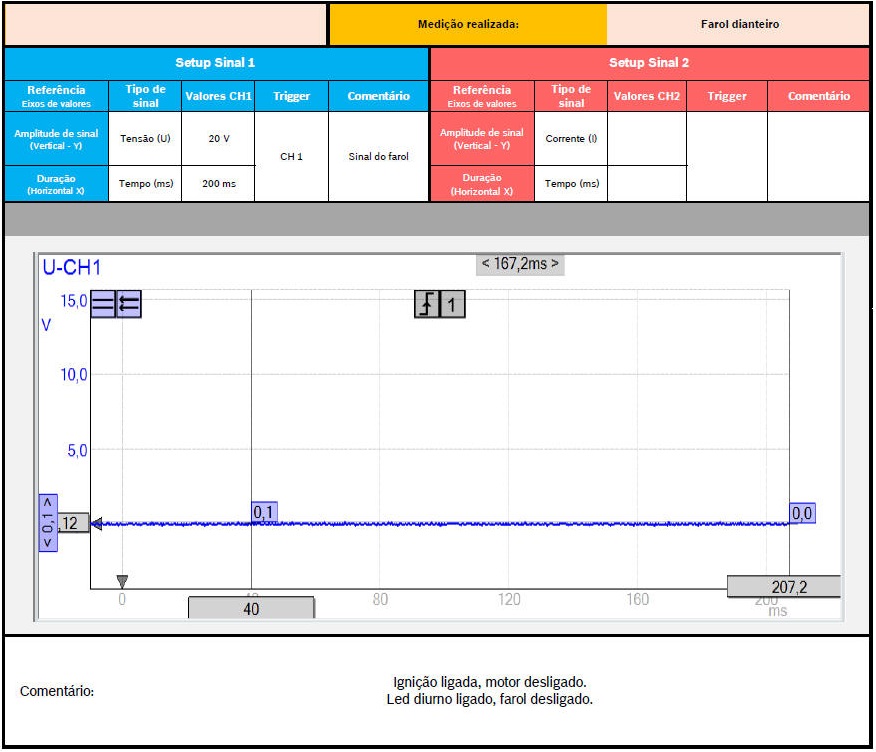Click the DC coupling icon with two horizontal lines
The width and height of the screenshot is (876, 752).
103,304
